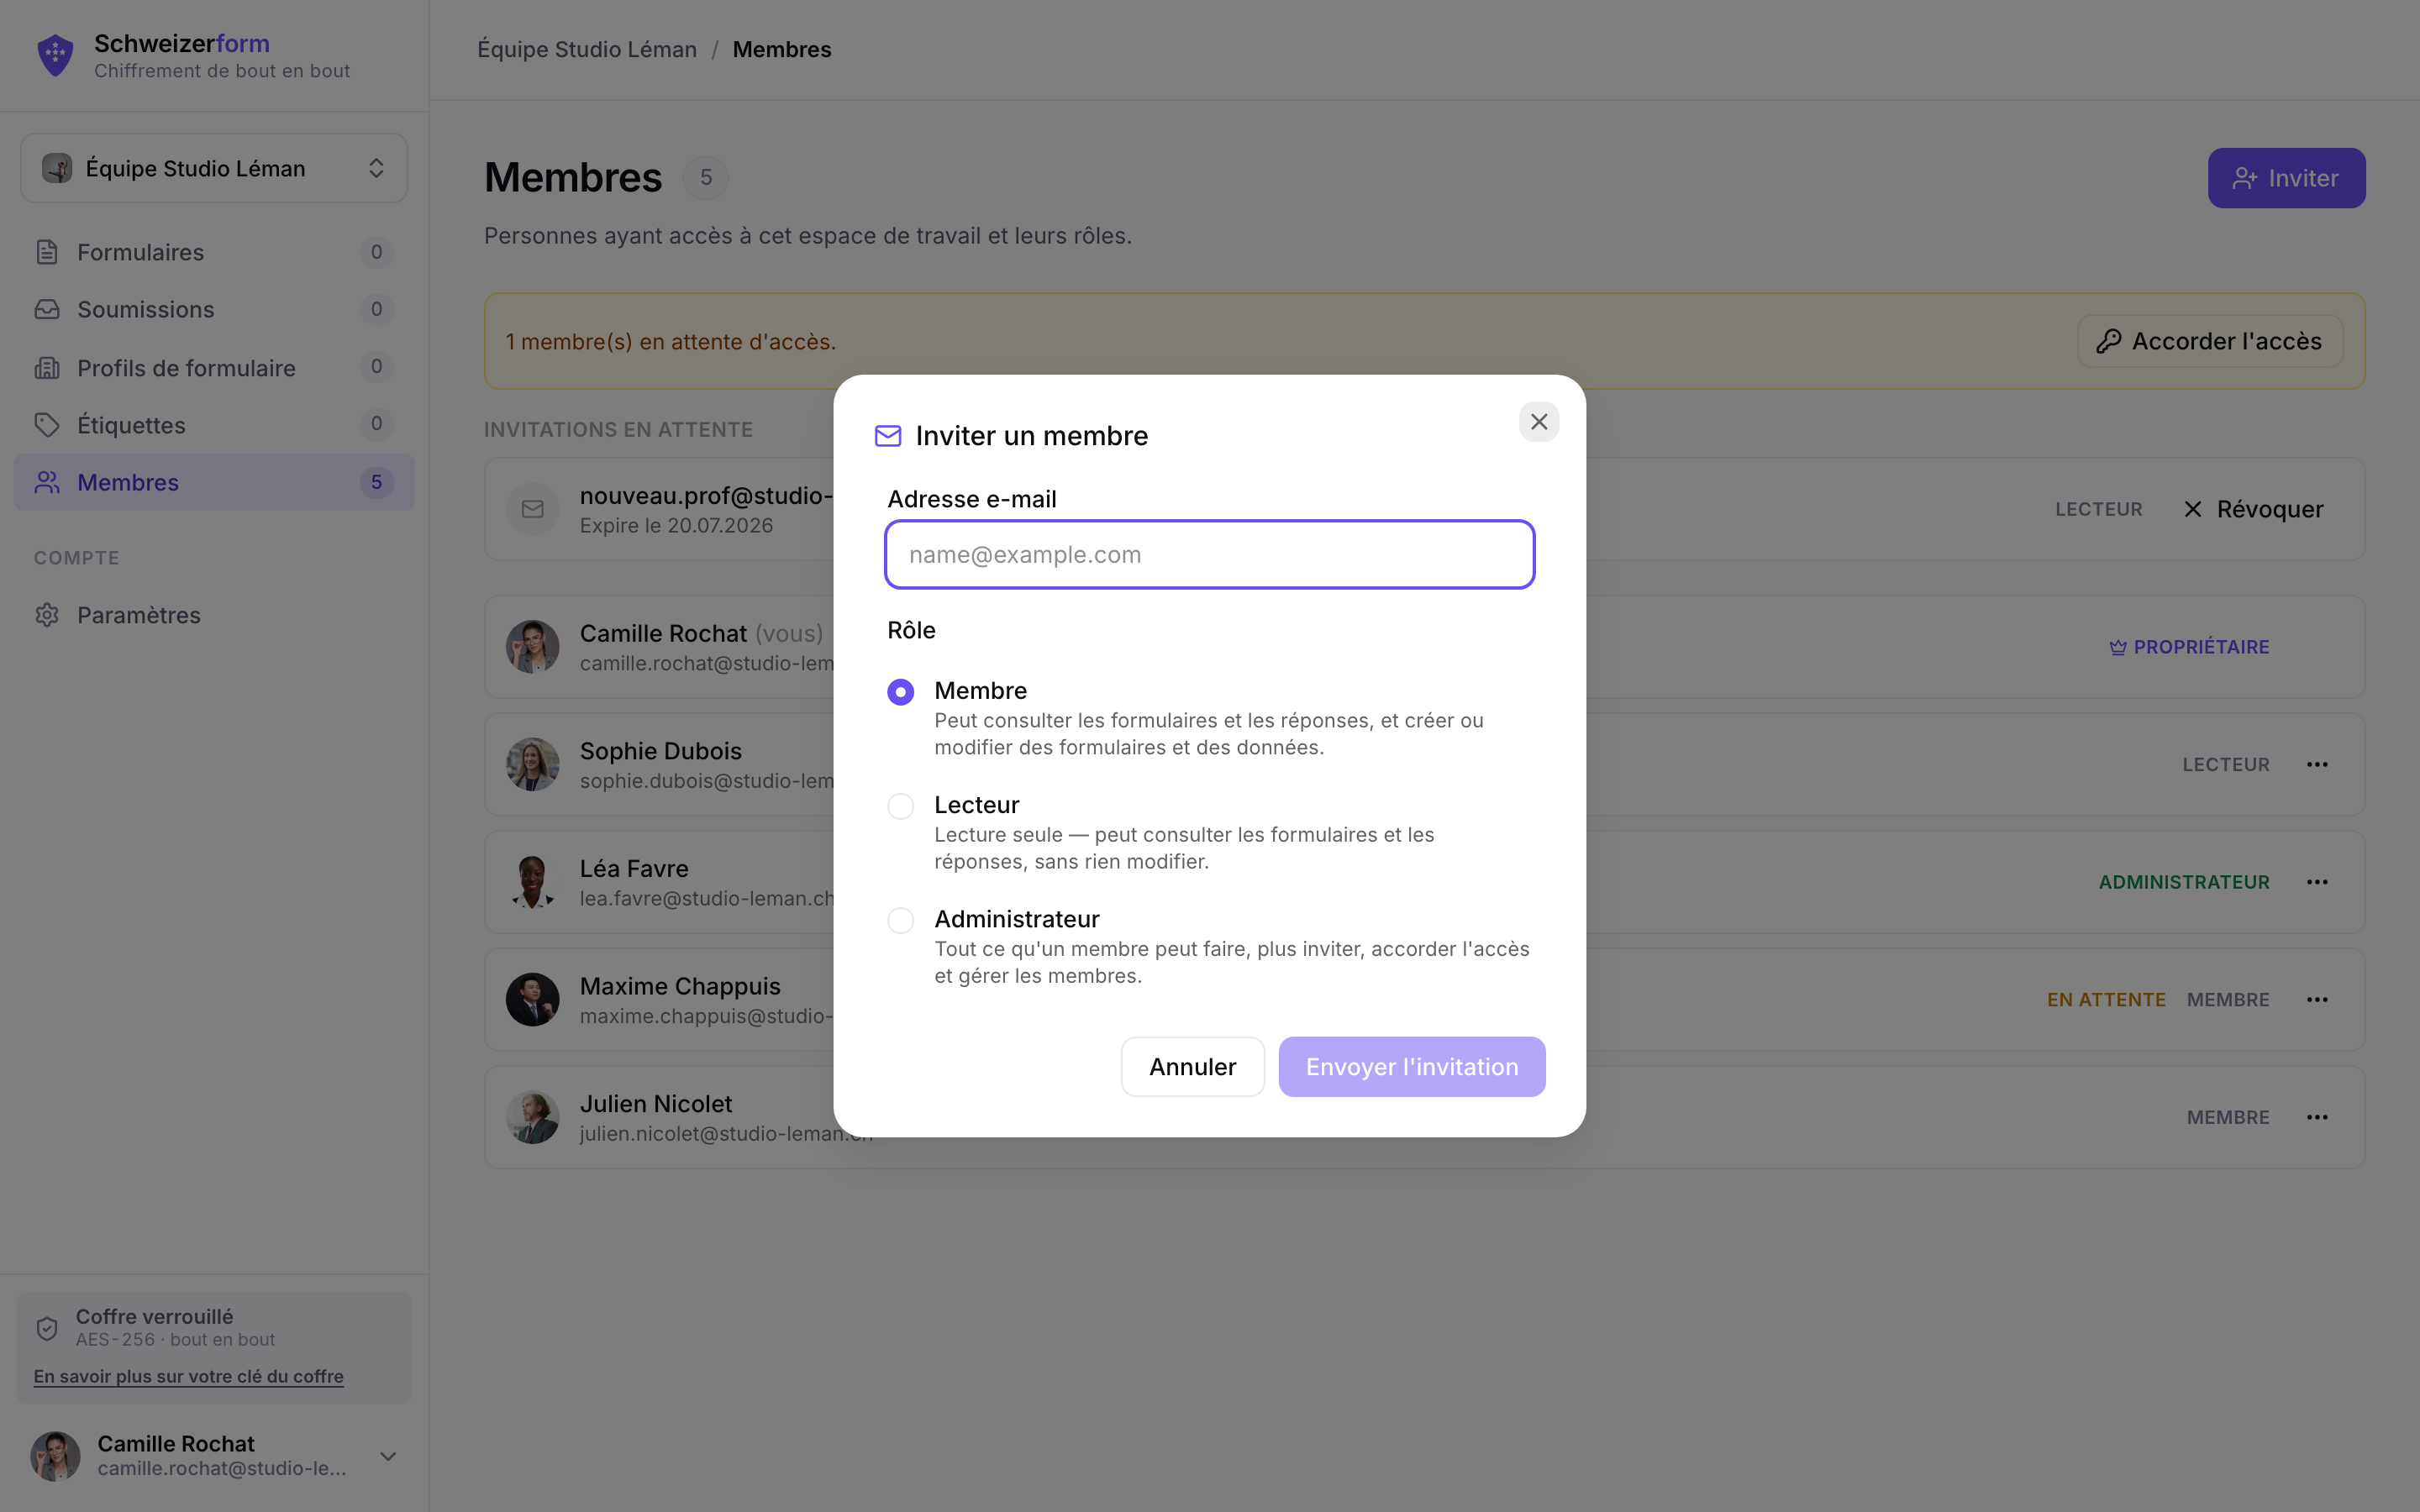Select the Membre role radio button
This screenshot has height=1512, width=2420.
pos(900,692)
